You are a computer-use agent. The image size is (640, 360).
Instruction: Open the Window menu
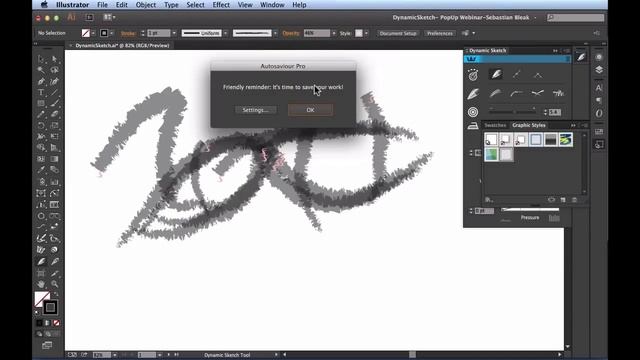point(272,5)
